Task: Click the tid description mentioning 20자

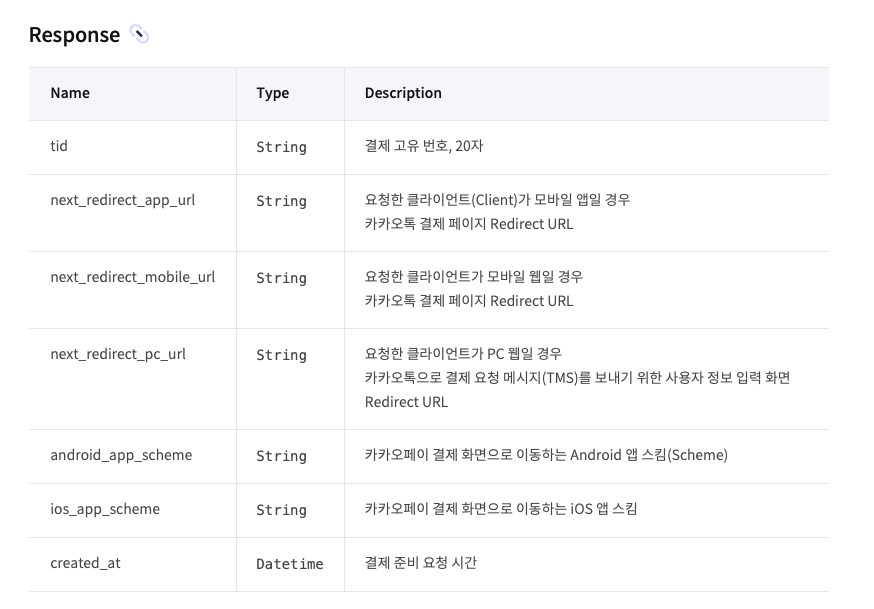Action: 424,146
